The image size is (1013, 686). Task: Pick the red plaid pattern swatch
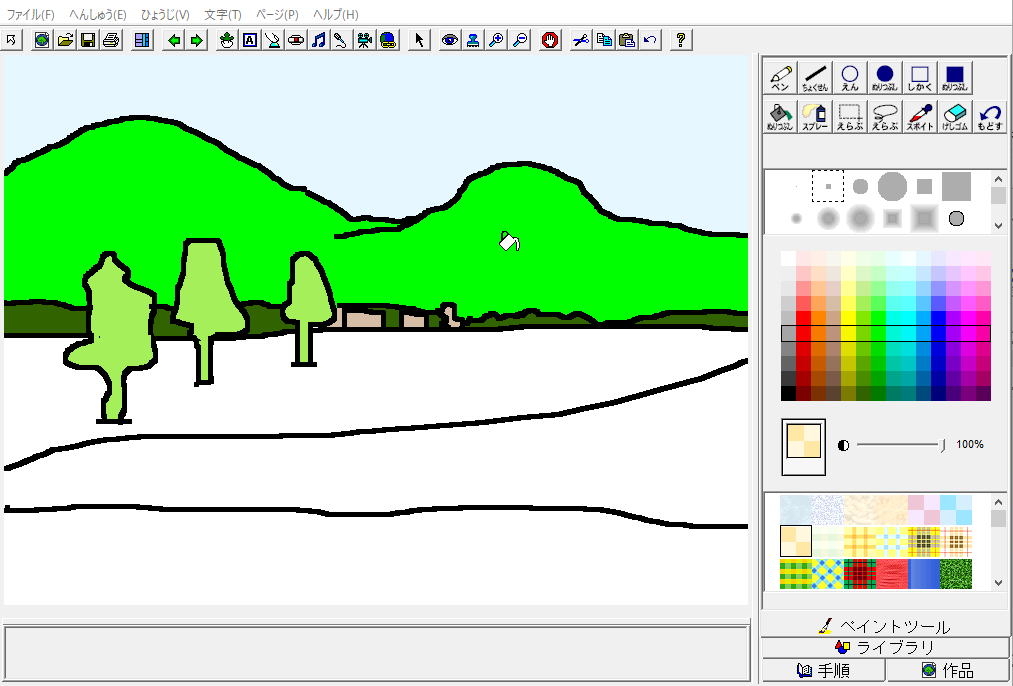click(x=859, y=574)
